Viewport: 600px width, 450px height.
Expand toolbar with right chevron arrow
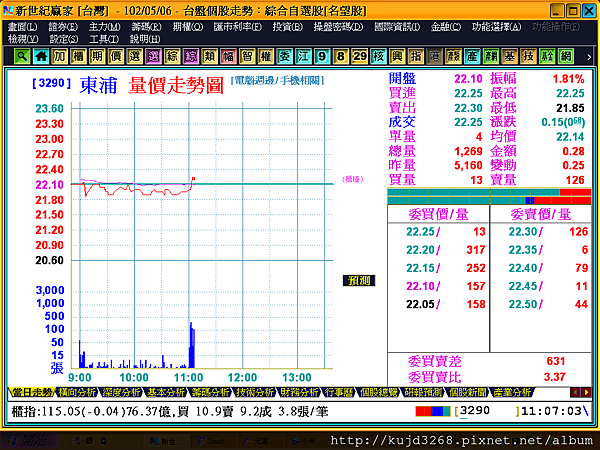[x=589, y=57]
